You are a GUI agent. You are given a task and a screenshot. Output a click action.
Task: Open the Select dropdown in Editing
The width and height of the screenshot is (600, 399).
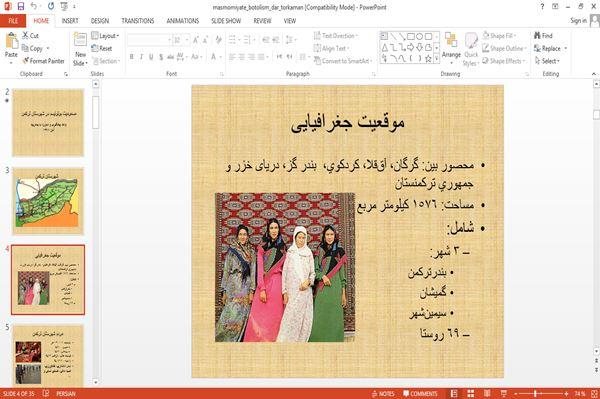[x=547, y=61]
